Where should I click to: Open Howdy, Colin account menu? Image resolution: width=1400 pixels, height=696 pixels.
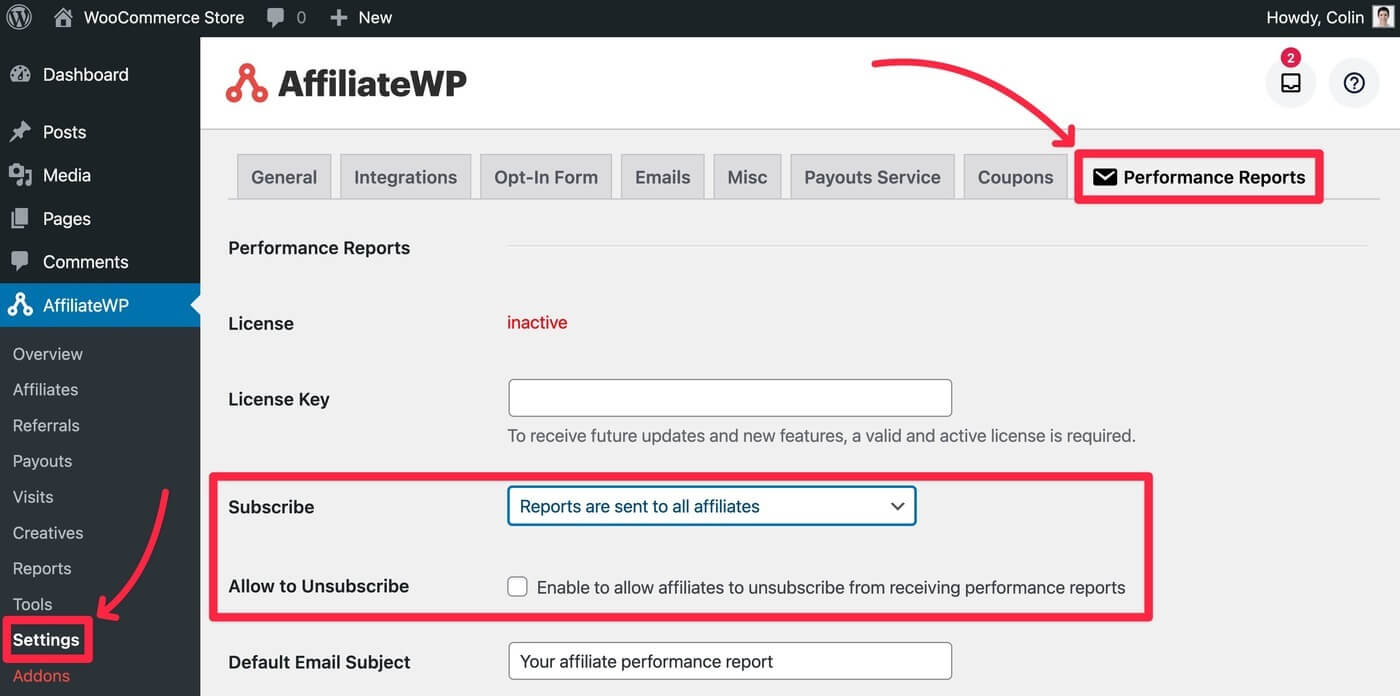(x=1314, y=17)
